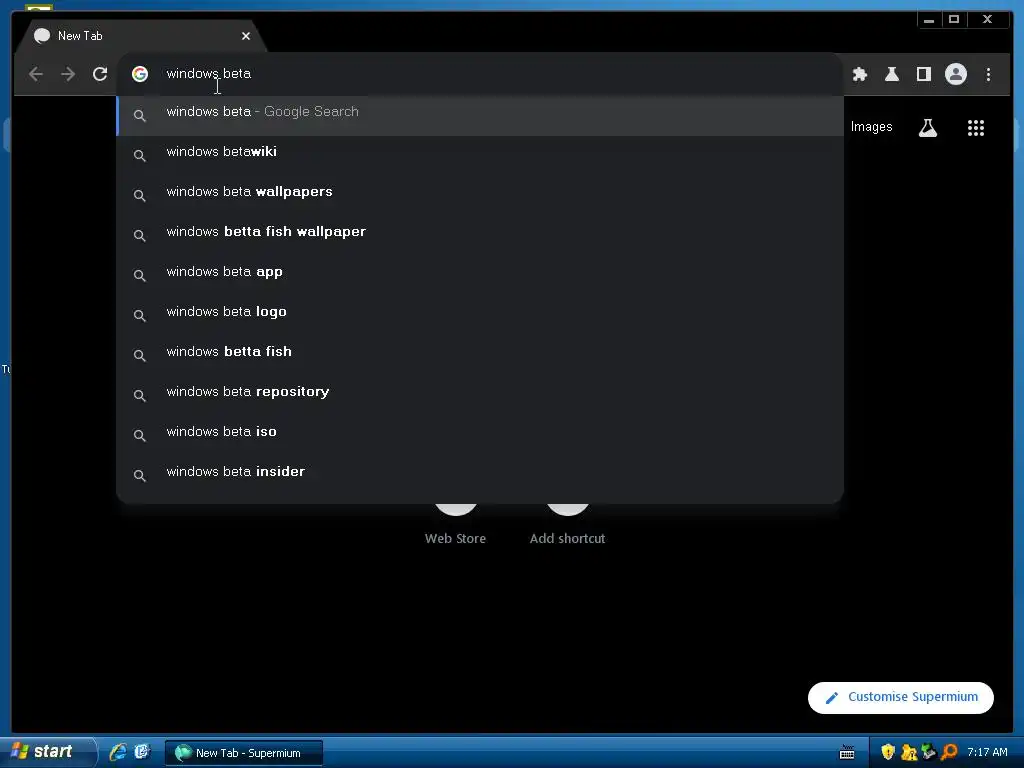Open the Search Labs flask icon on page
1024x768 pixels.
click(928, 127)
